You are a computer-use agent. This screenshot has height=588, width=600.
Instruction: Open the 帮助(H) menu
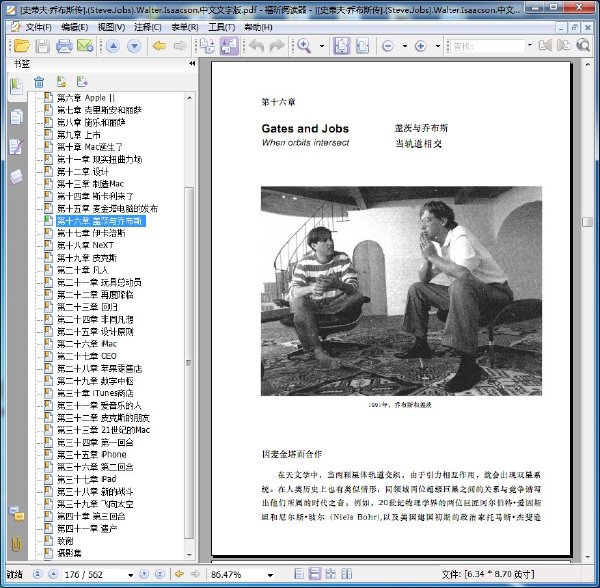pos(258,27)
